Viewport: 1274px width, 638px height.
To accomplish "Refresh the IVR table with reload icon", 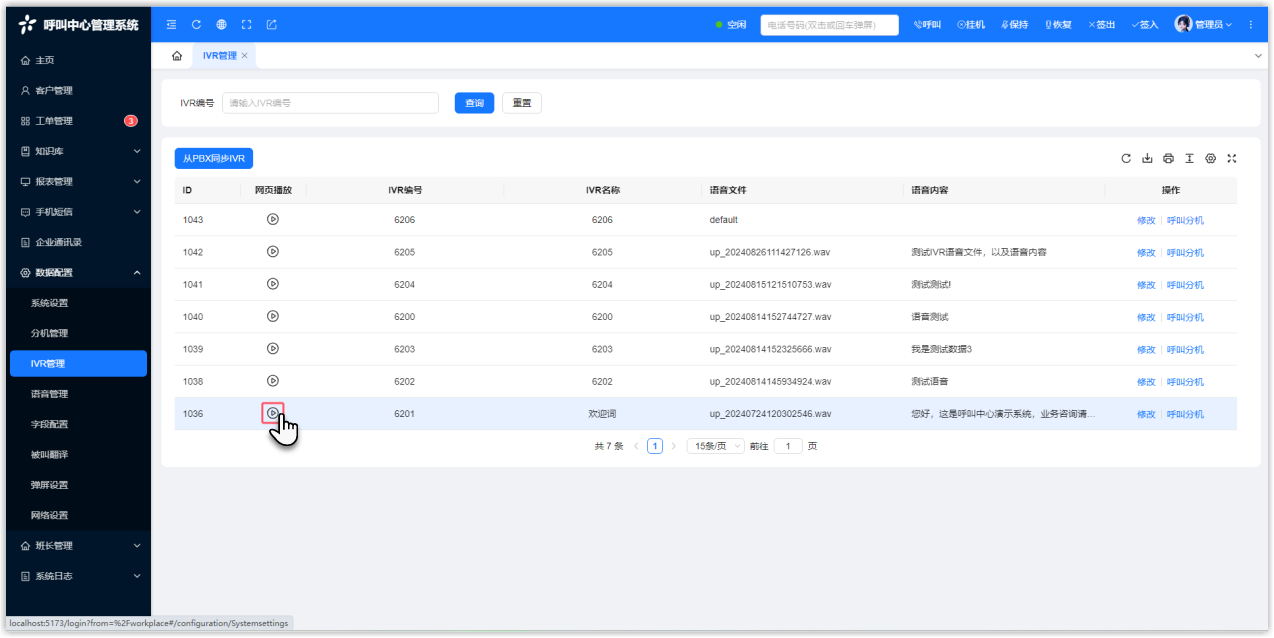I will point(1126,159).
